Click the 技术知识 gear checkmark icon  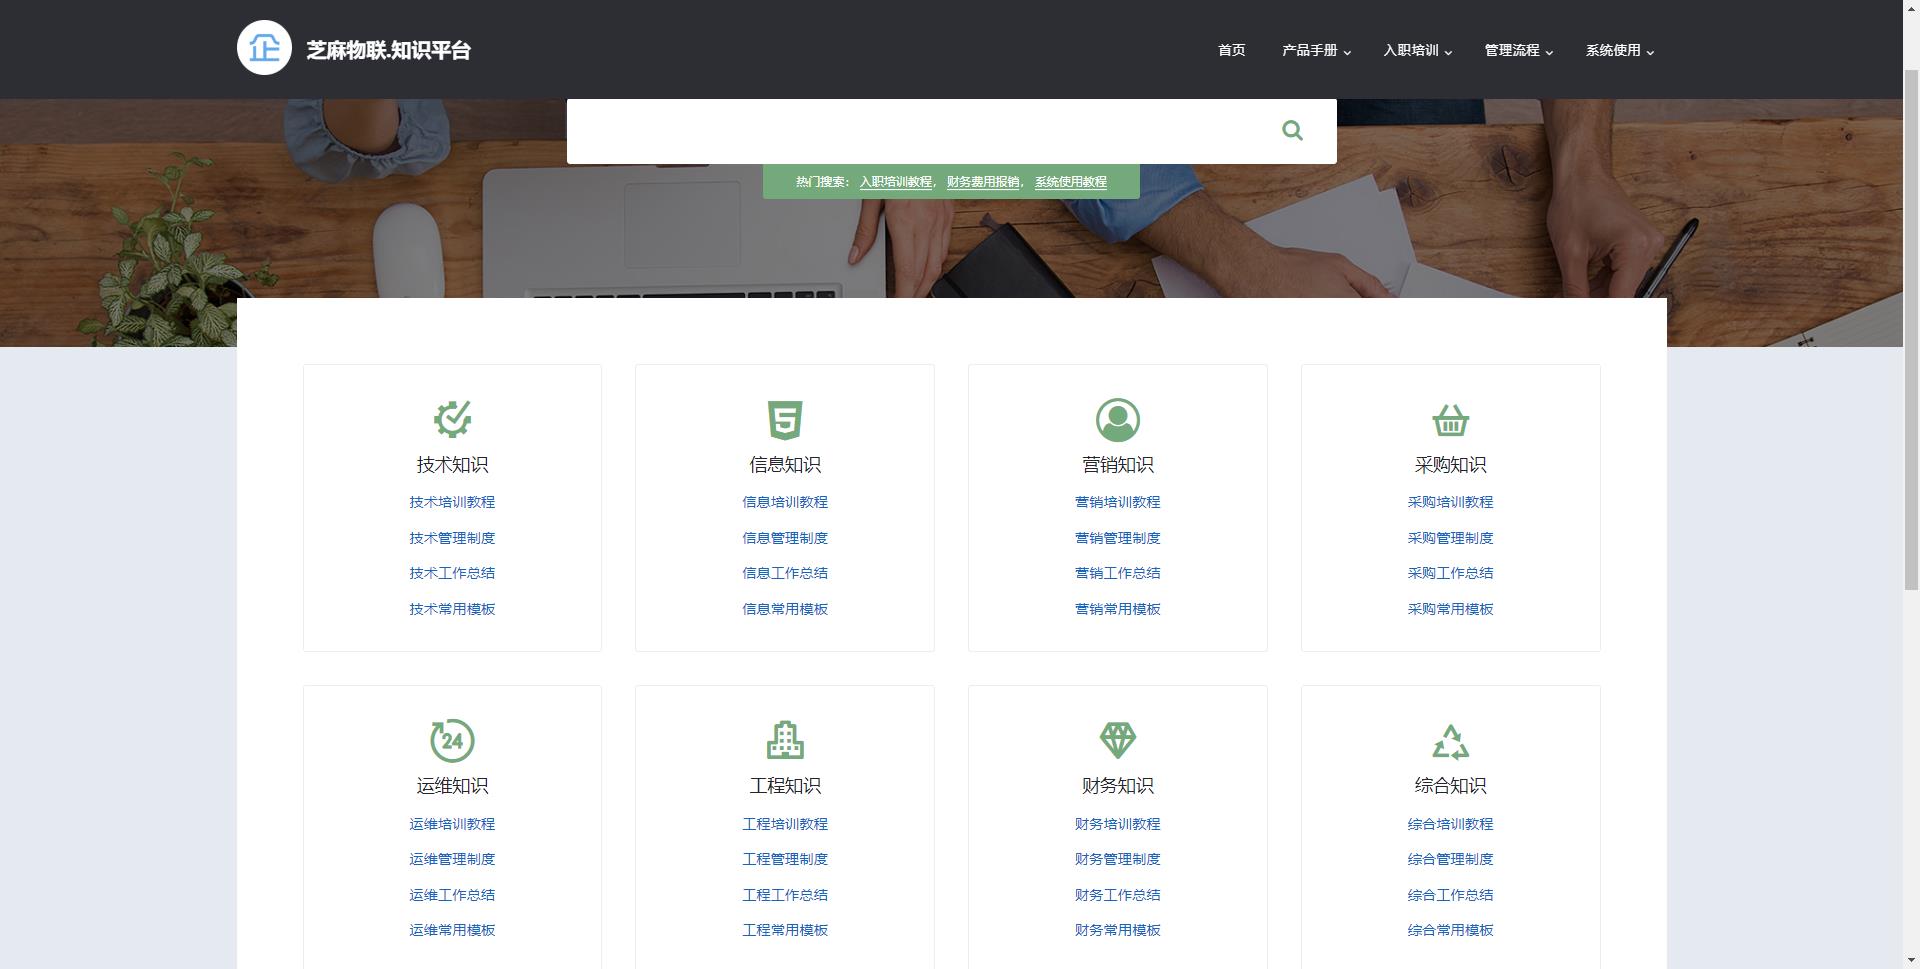(452, 420)
